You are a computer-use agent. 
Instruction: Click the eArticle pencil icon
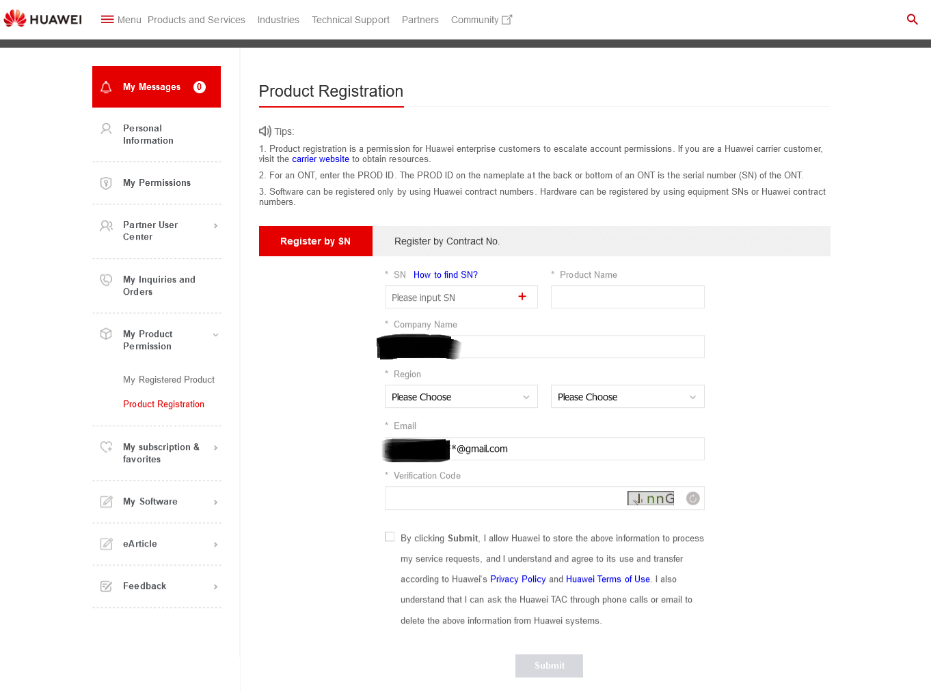[106, 544]
